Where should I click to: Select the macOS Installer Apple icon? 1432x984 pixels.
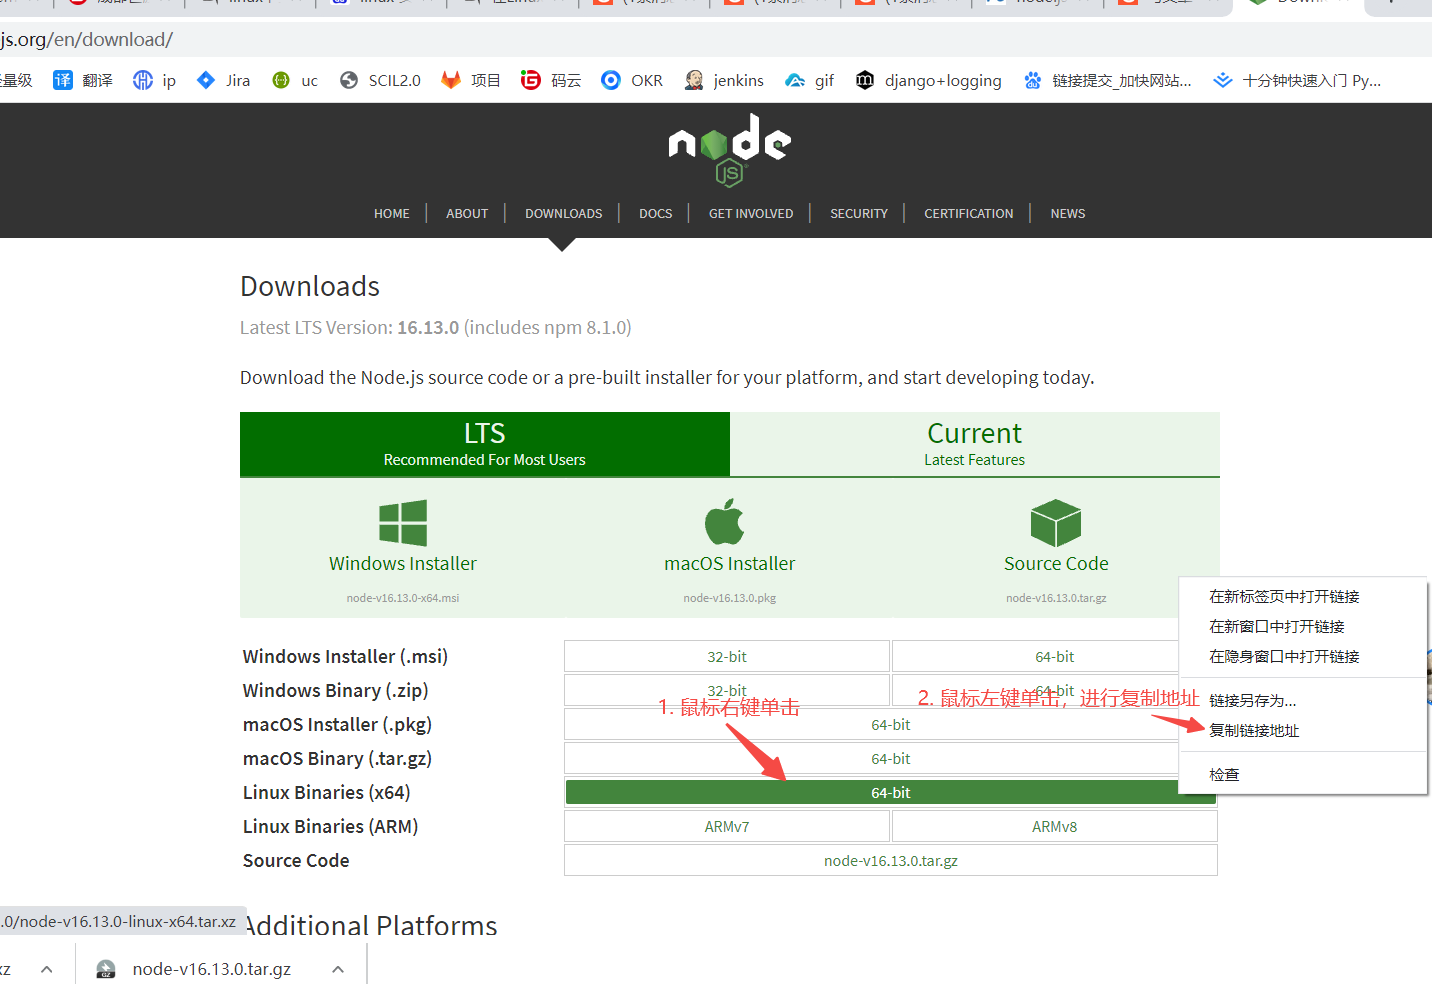728,523
